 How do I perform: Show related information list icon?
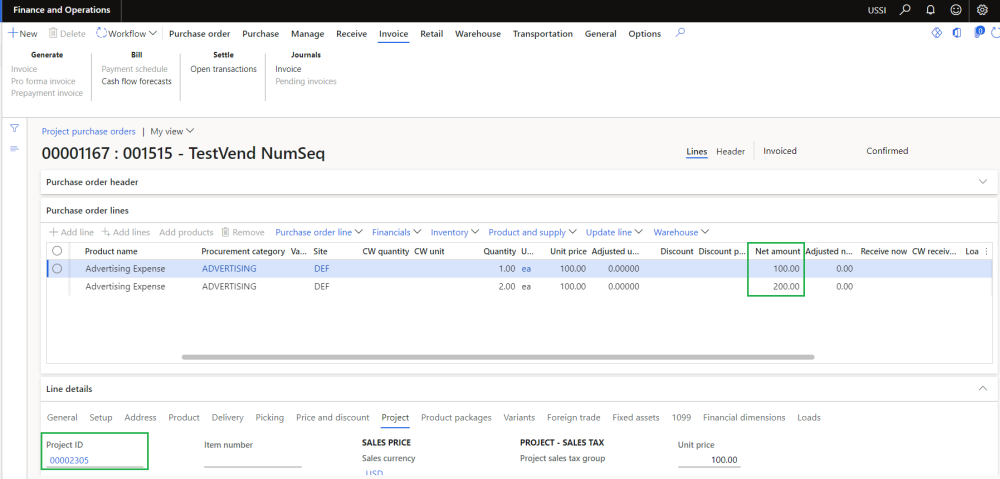pos(15,149)
